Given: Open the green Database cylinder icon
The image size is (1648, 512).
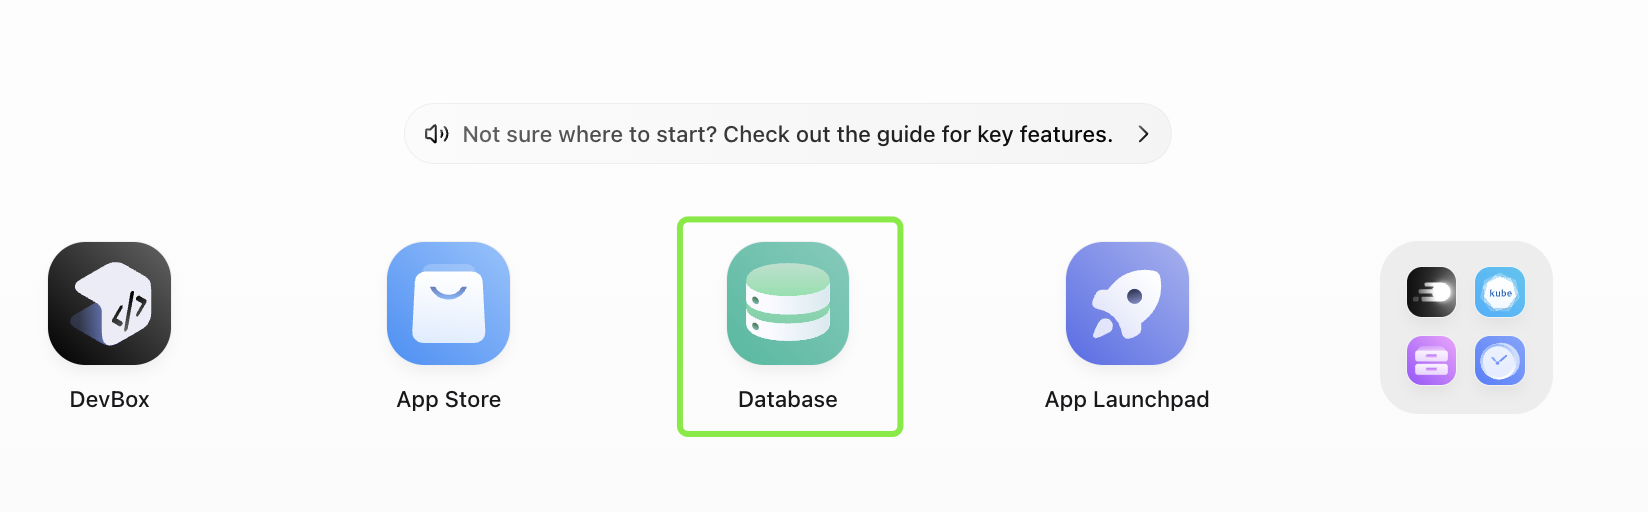Looking at the screenshot, I should [x=788, y=303].
